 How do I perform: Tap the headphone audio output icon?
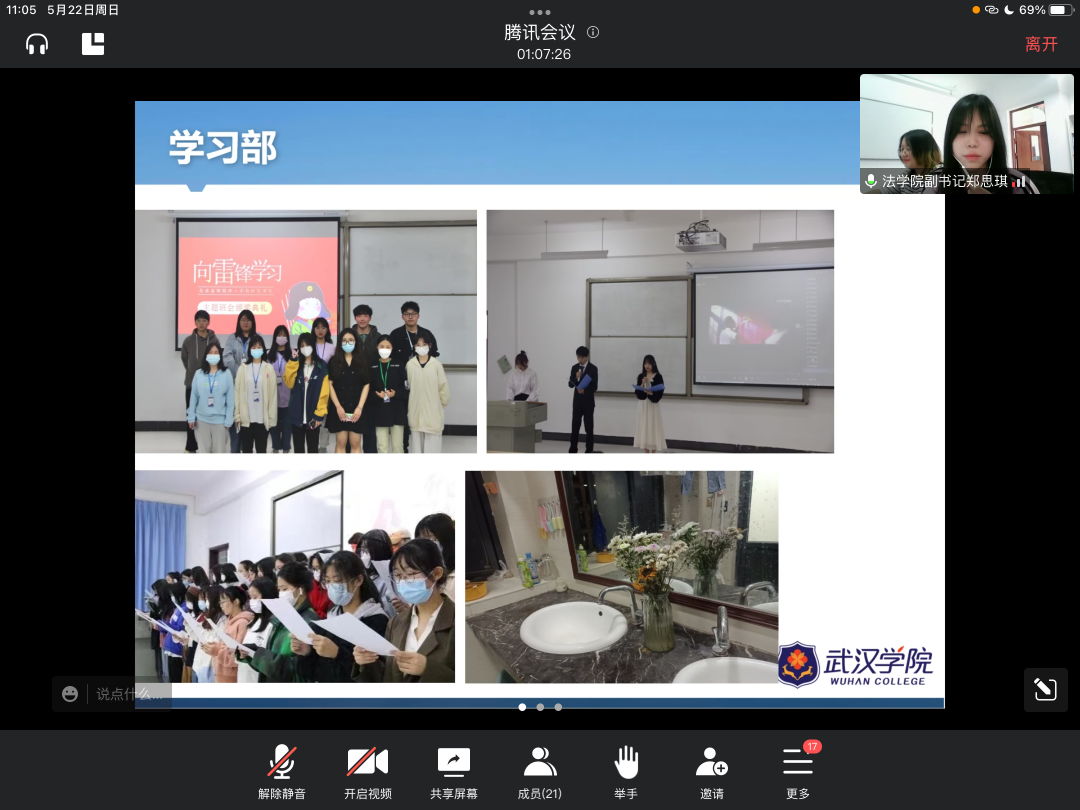click(x=37, y=44)
